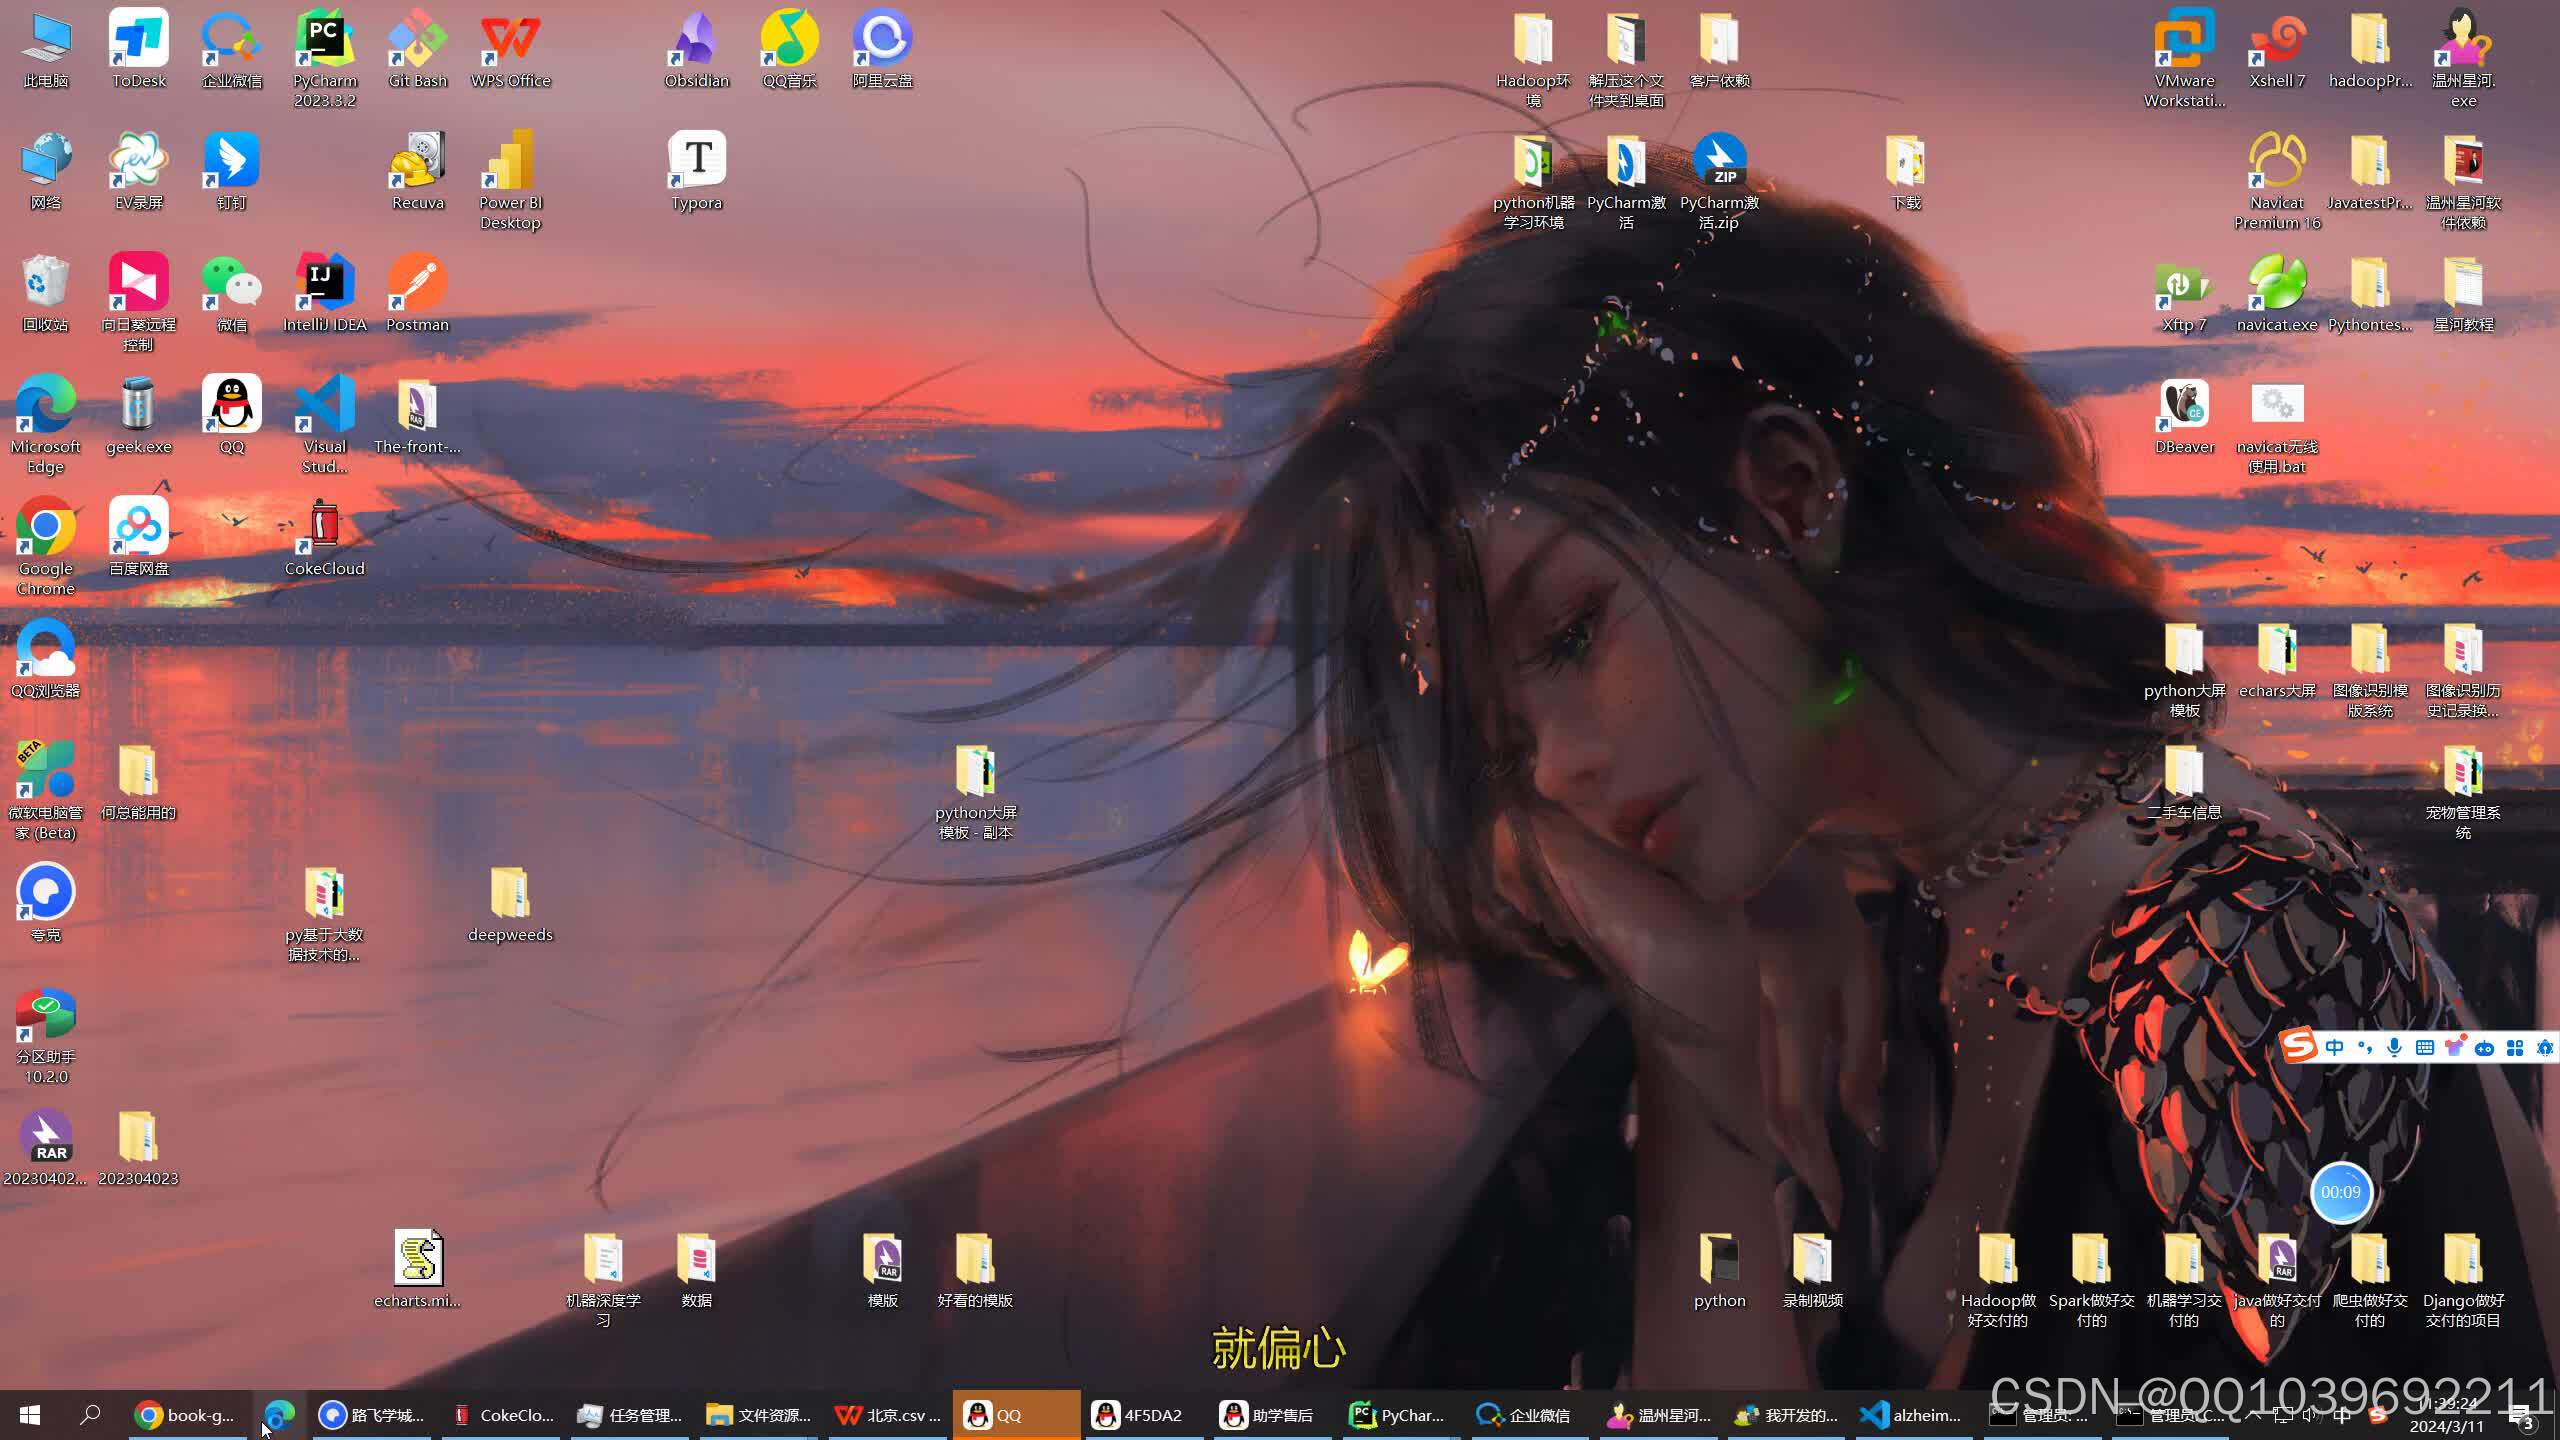Switch to QQ taskbar window
Viewport: 2560px width, 1440px height.
click(1016, 1415)
